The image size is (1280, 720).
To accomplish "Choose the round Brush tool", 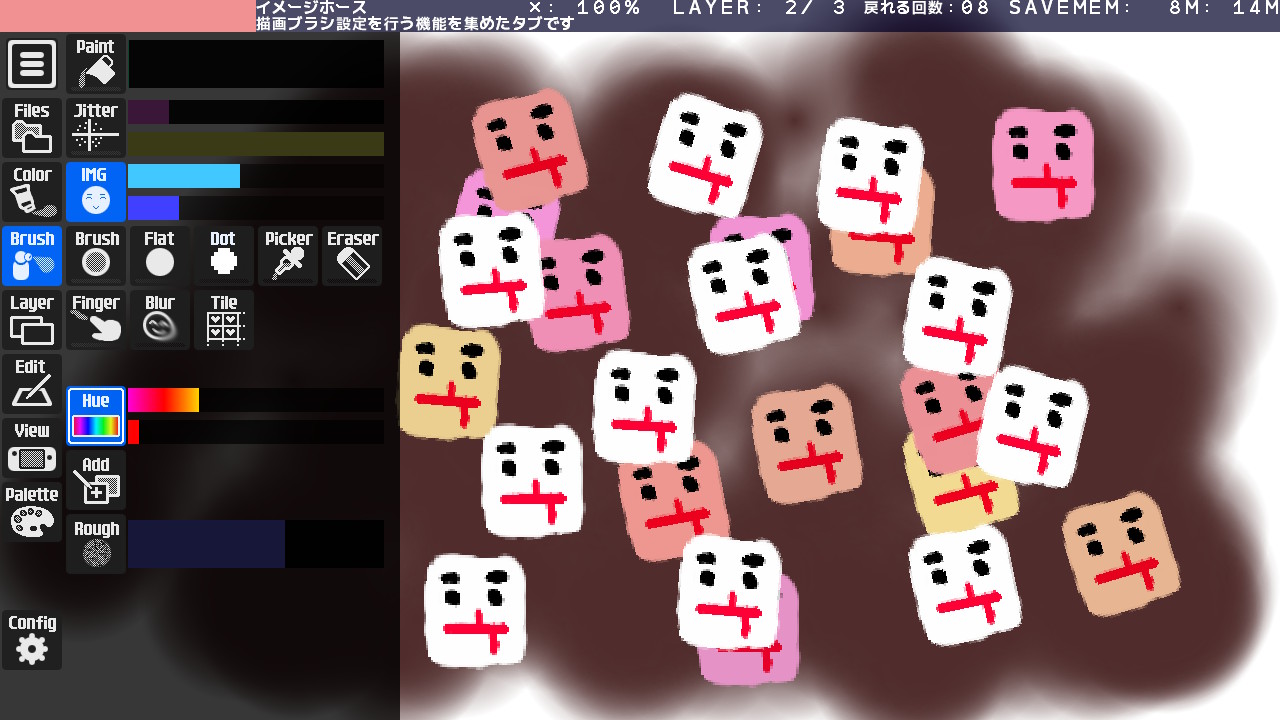I will point(96,255).
